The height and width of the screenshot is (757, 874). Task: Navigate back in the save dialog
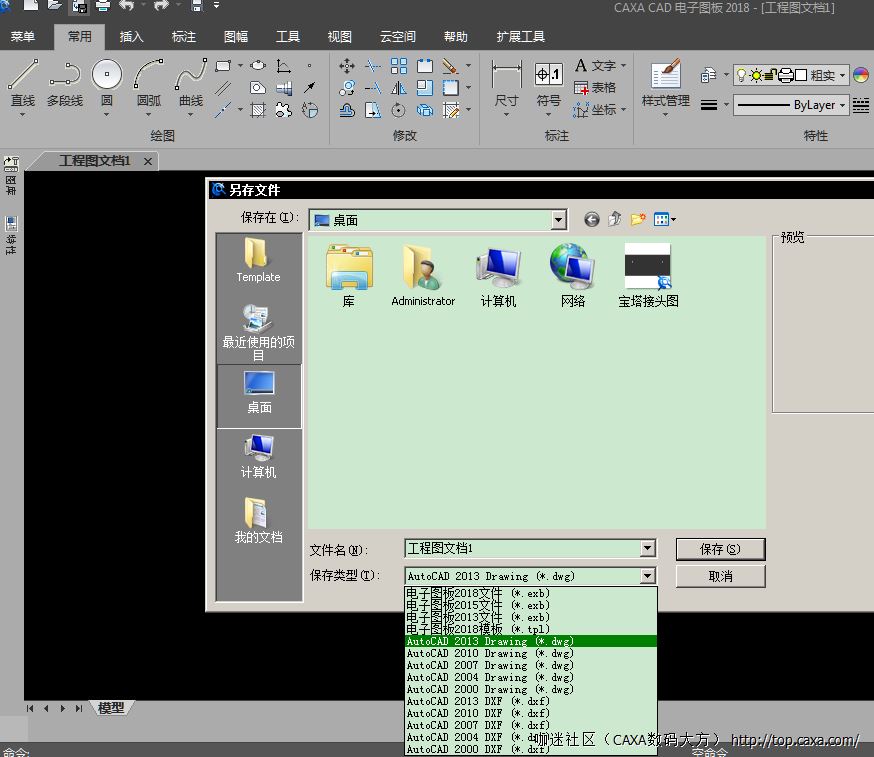click(592, 220)
